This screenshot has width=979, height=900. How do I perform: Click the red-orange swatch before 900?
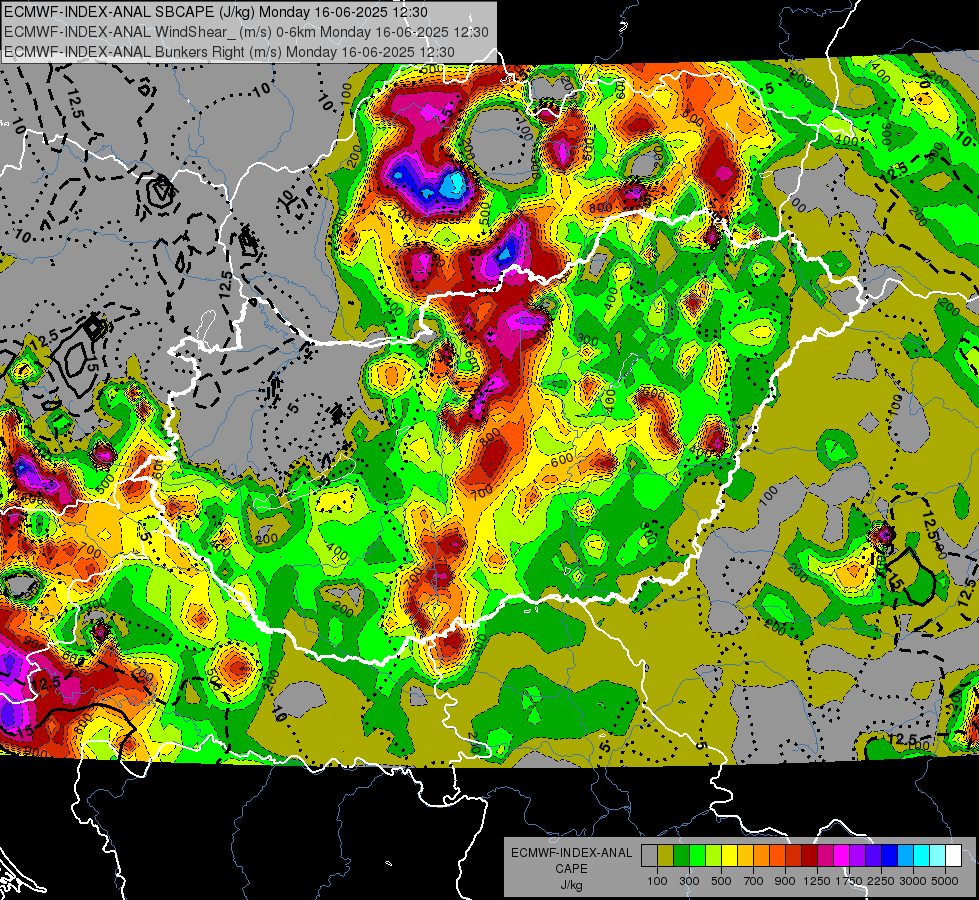coord(777,856)
